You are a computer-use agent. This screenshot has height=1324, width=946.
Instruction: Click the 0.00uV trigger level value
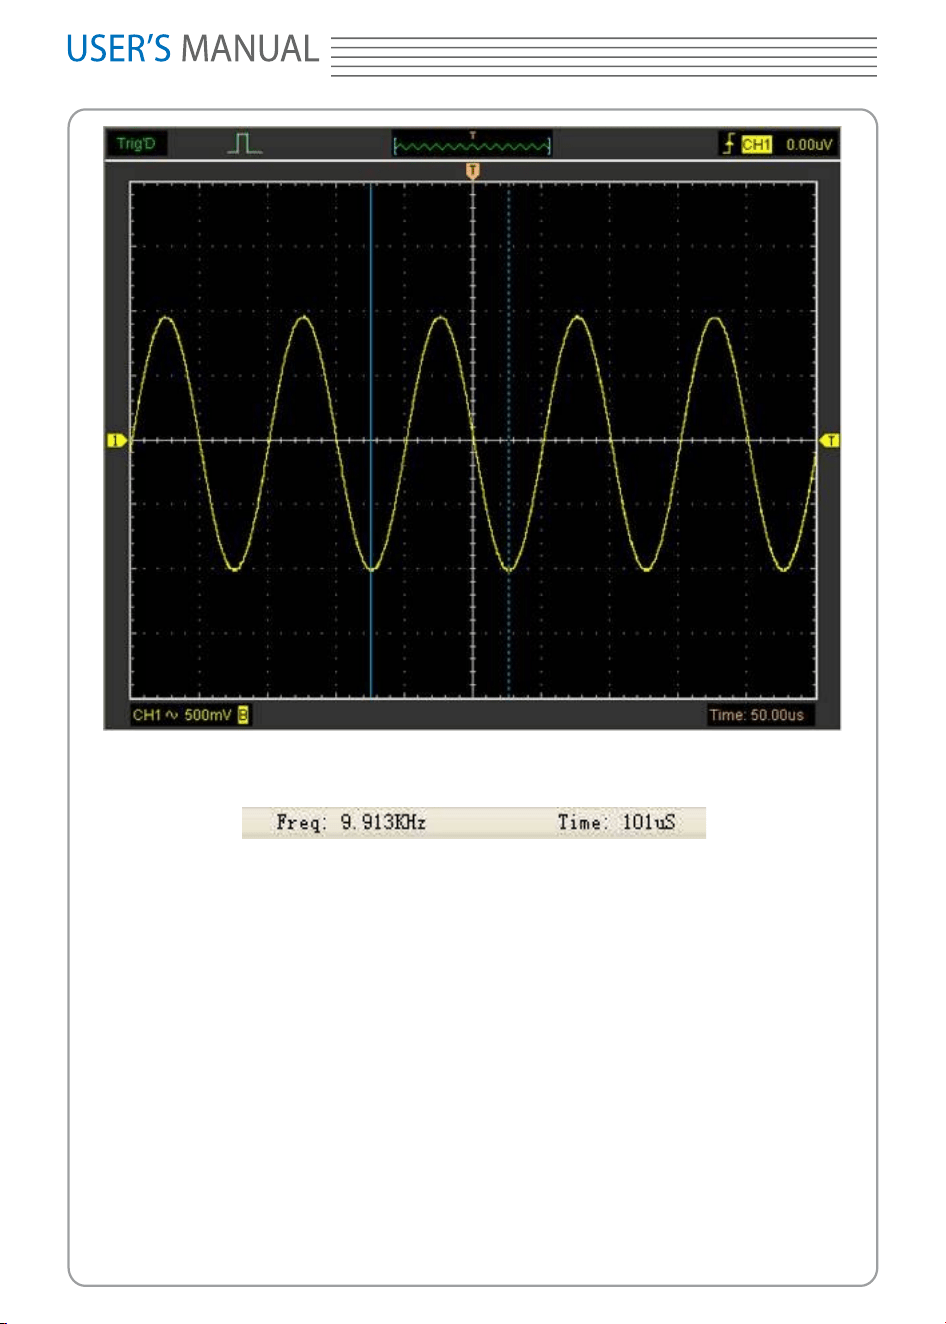click(x=808, y=144)
